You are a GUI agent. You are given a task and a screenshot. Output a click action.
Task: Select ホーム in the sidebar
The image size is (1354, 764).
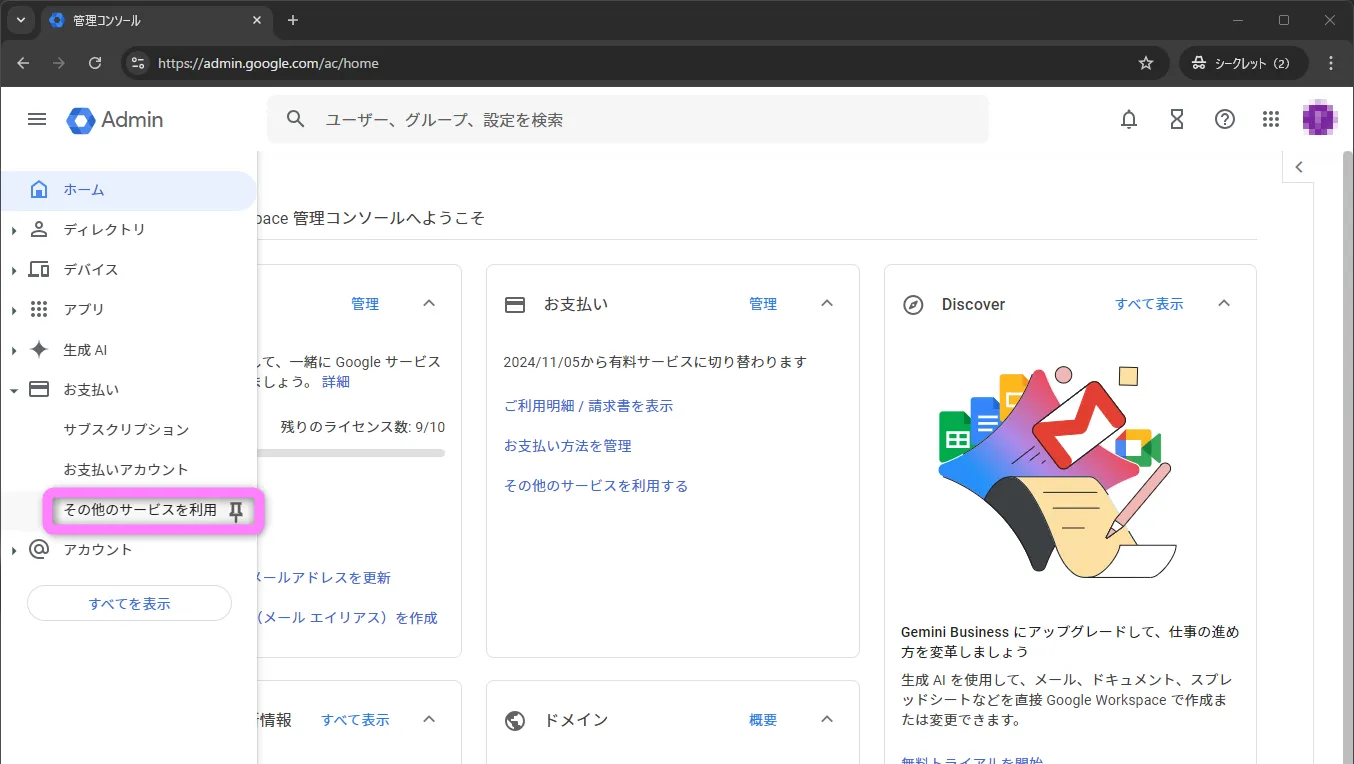(x=128, y=190)
